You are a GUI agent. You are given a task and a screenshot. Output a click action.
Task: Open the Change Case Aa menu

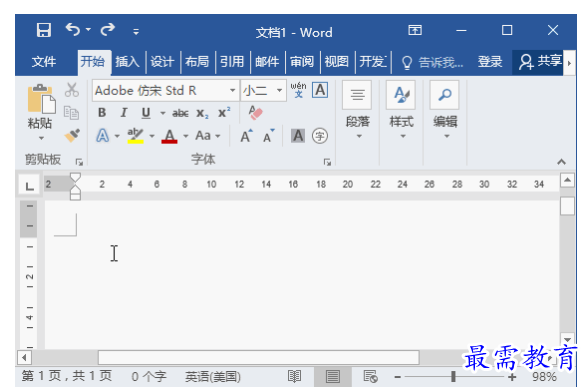pos(208,136)
